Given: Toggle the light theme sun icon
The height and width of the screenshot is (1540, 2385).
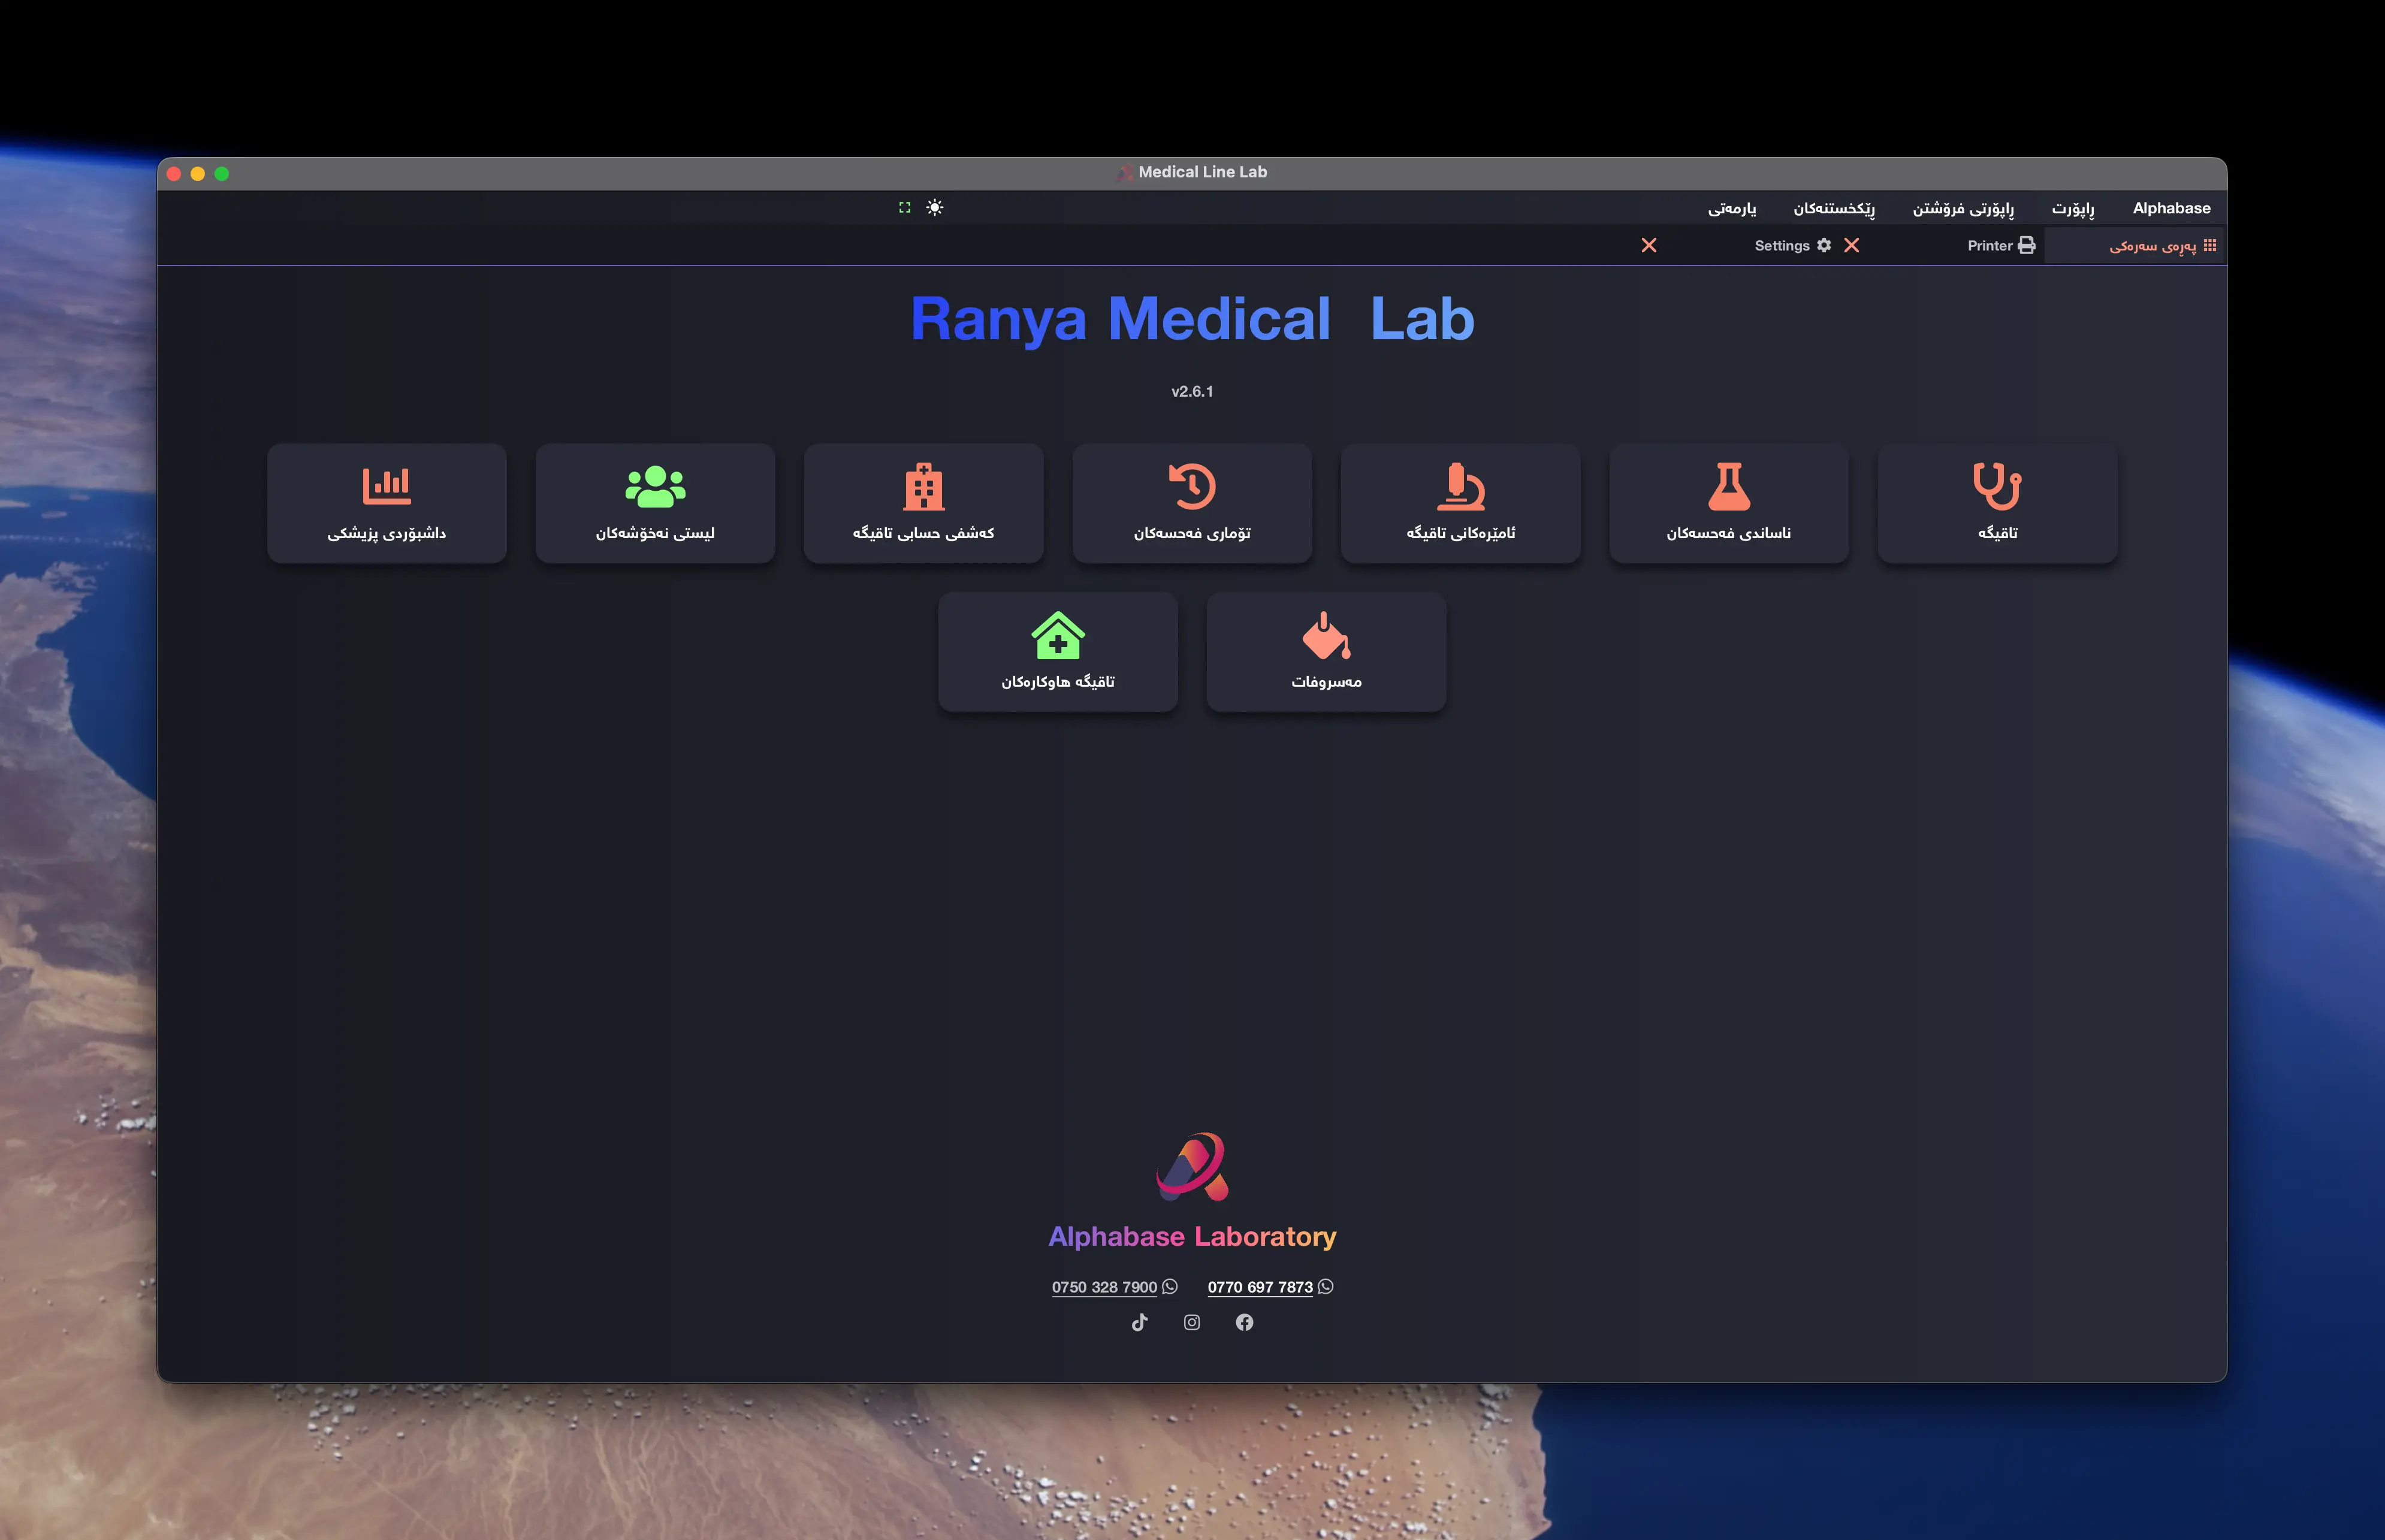Looking at the screenshot, I should point(934,207).
